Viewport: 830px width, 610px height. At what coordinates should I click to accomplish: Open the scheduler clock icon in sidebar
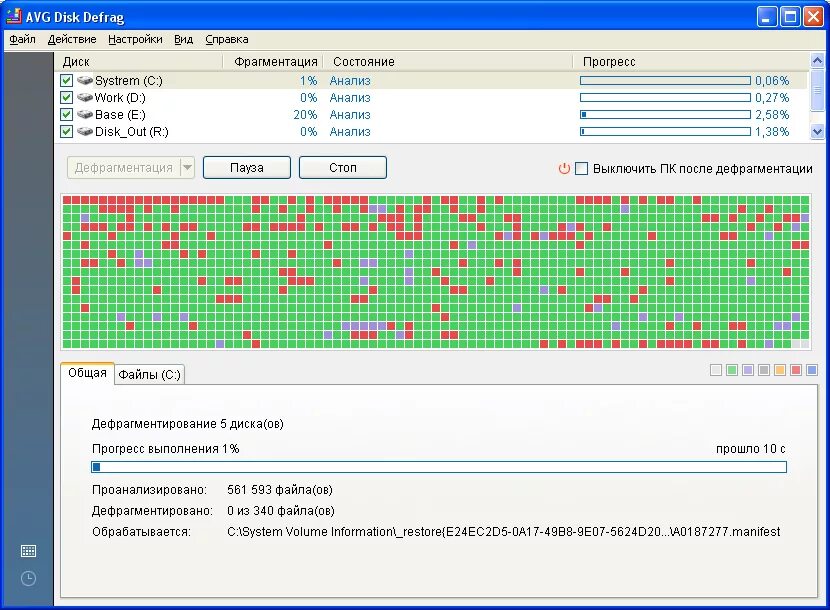click(28, 578)
